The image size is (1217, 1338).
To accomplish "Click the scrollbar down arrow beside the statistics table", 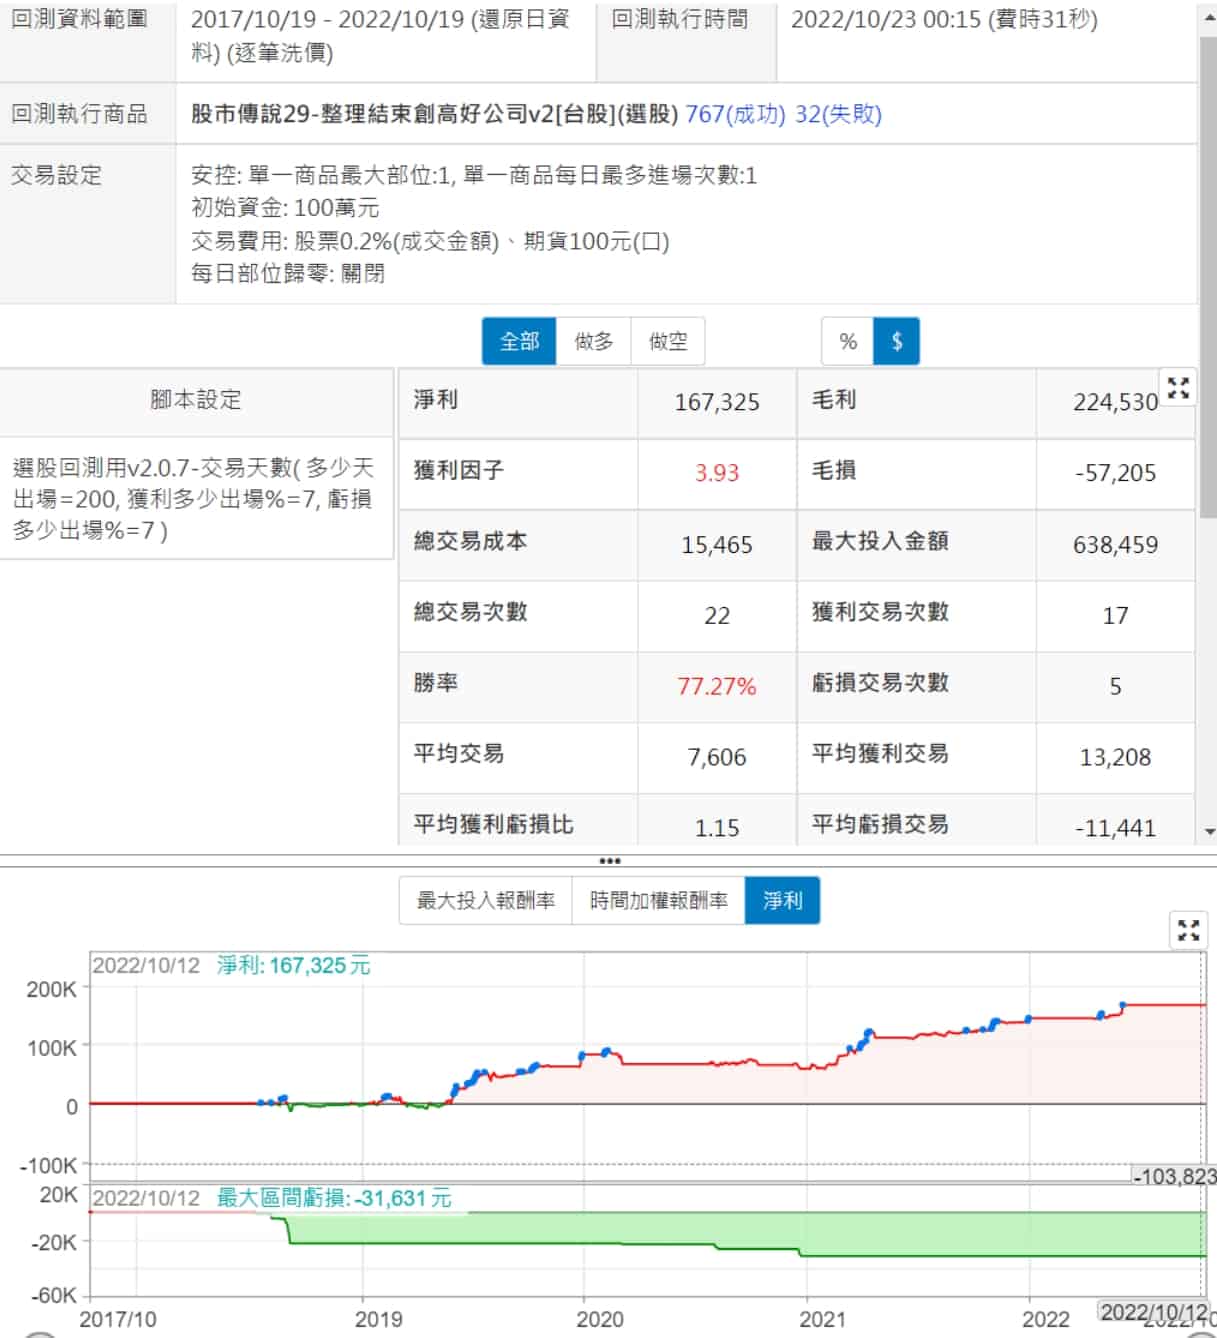I will point(1209,831).
